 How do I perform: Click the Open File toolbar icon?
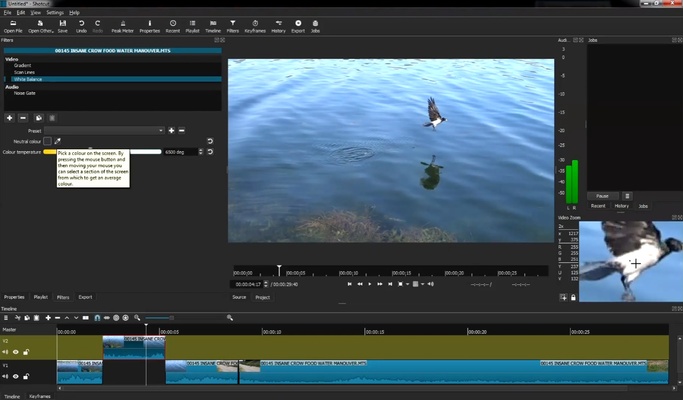point(13,26)
